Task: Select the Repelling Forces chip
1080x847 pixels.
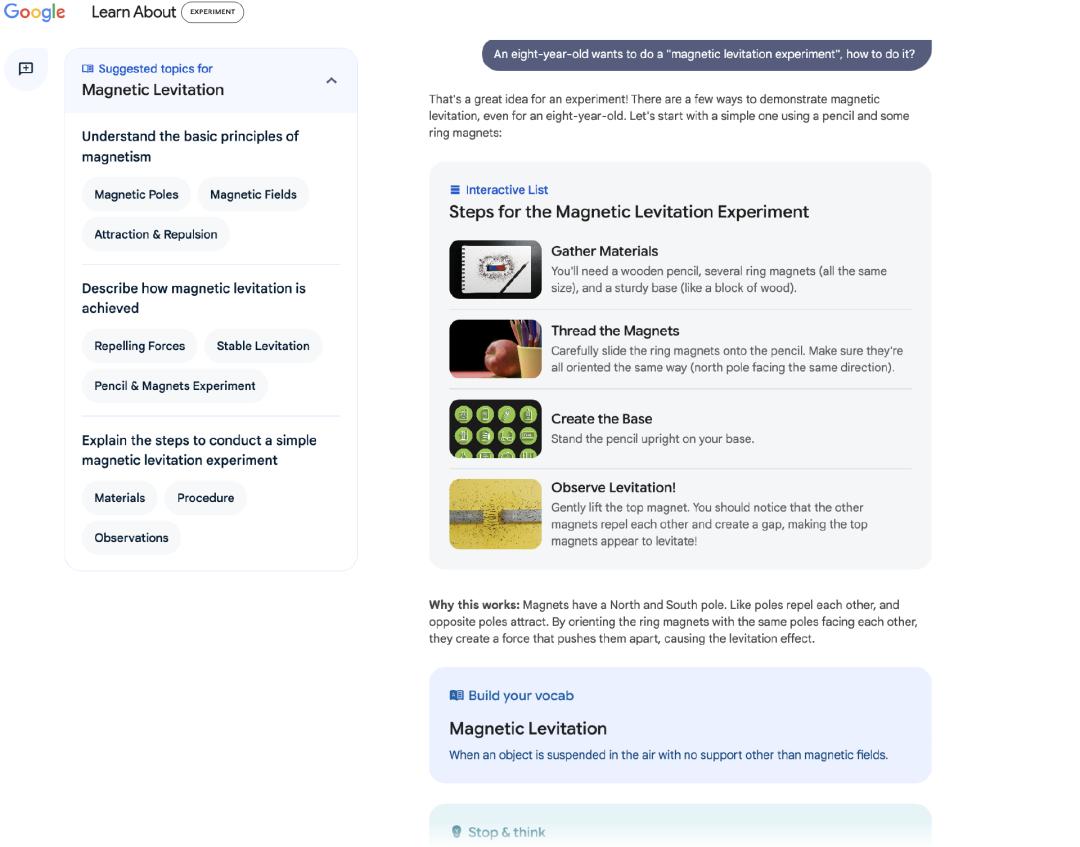Action: [140, 346]
